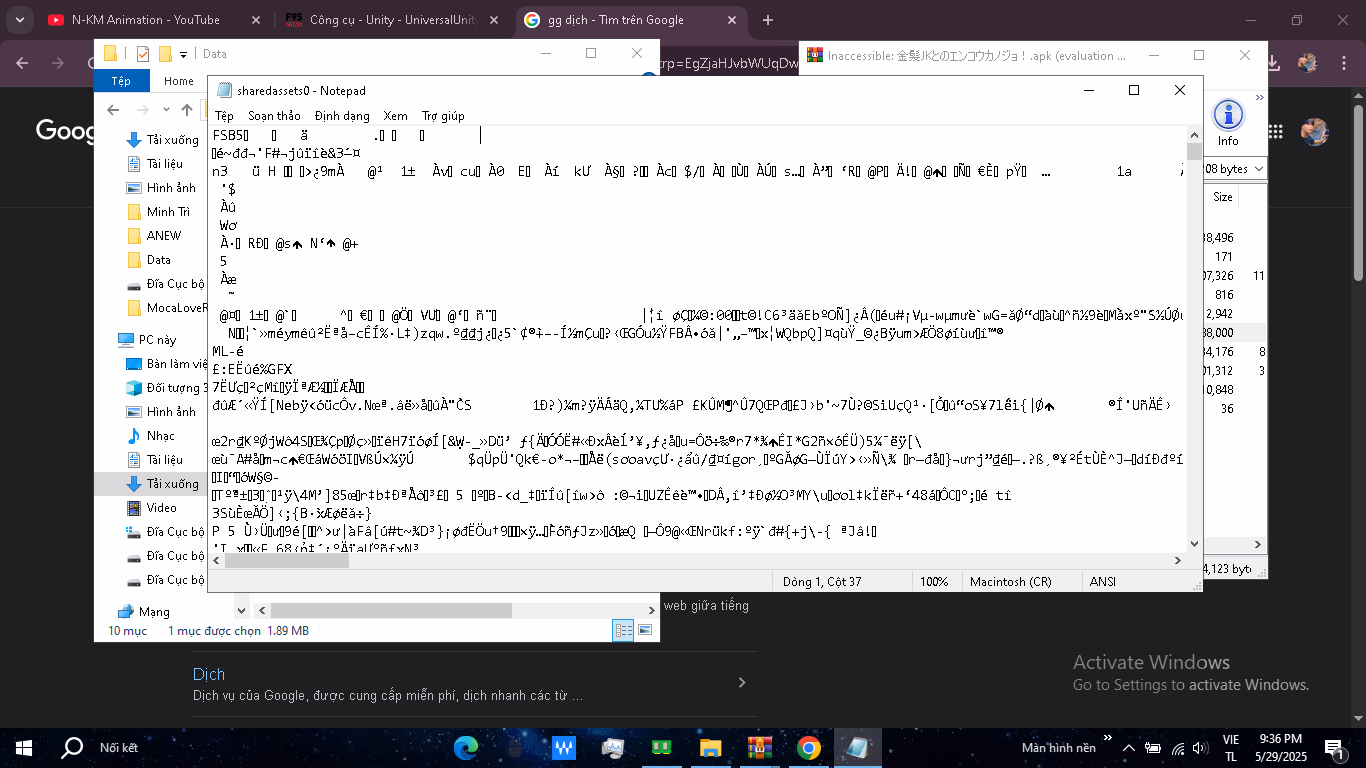Open the Xem menu in Notepad
The width and height of the screenshot is (1366, 768).
pyautogui.click(x=395, y=116)
